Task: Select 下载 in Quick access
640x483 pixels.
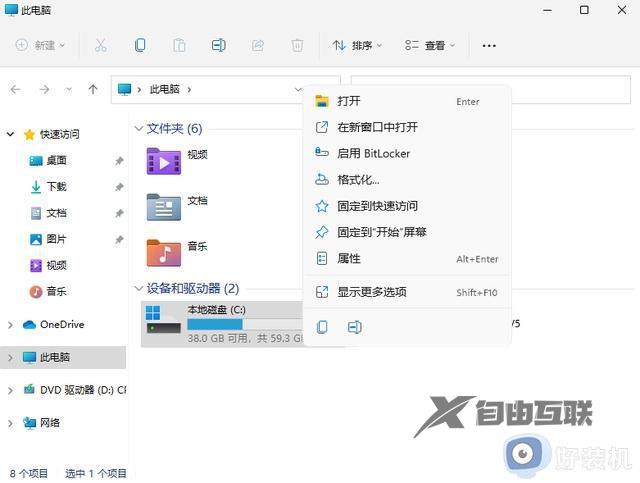Action: click(x=56, y=187)
